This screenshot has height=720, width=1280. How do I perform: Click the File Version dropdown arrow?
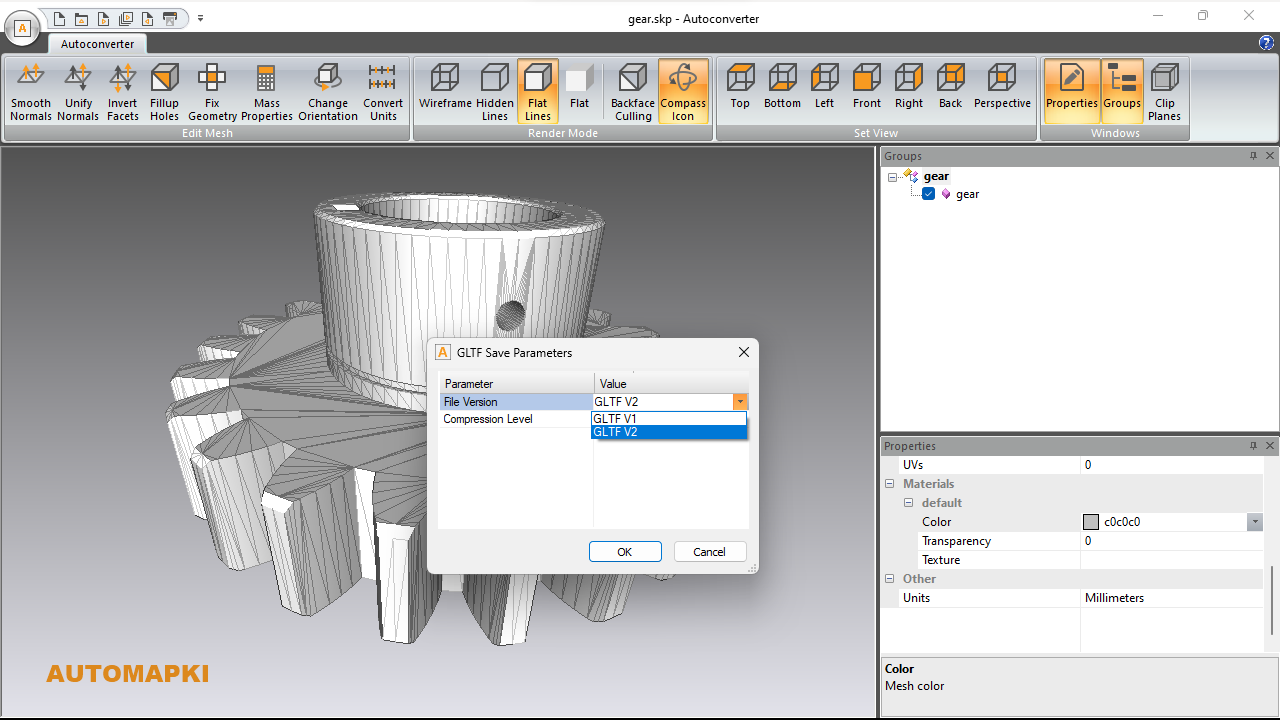click(x=740, y=402)
